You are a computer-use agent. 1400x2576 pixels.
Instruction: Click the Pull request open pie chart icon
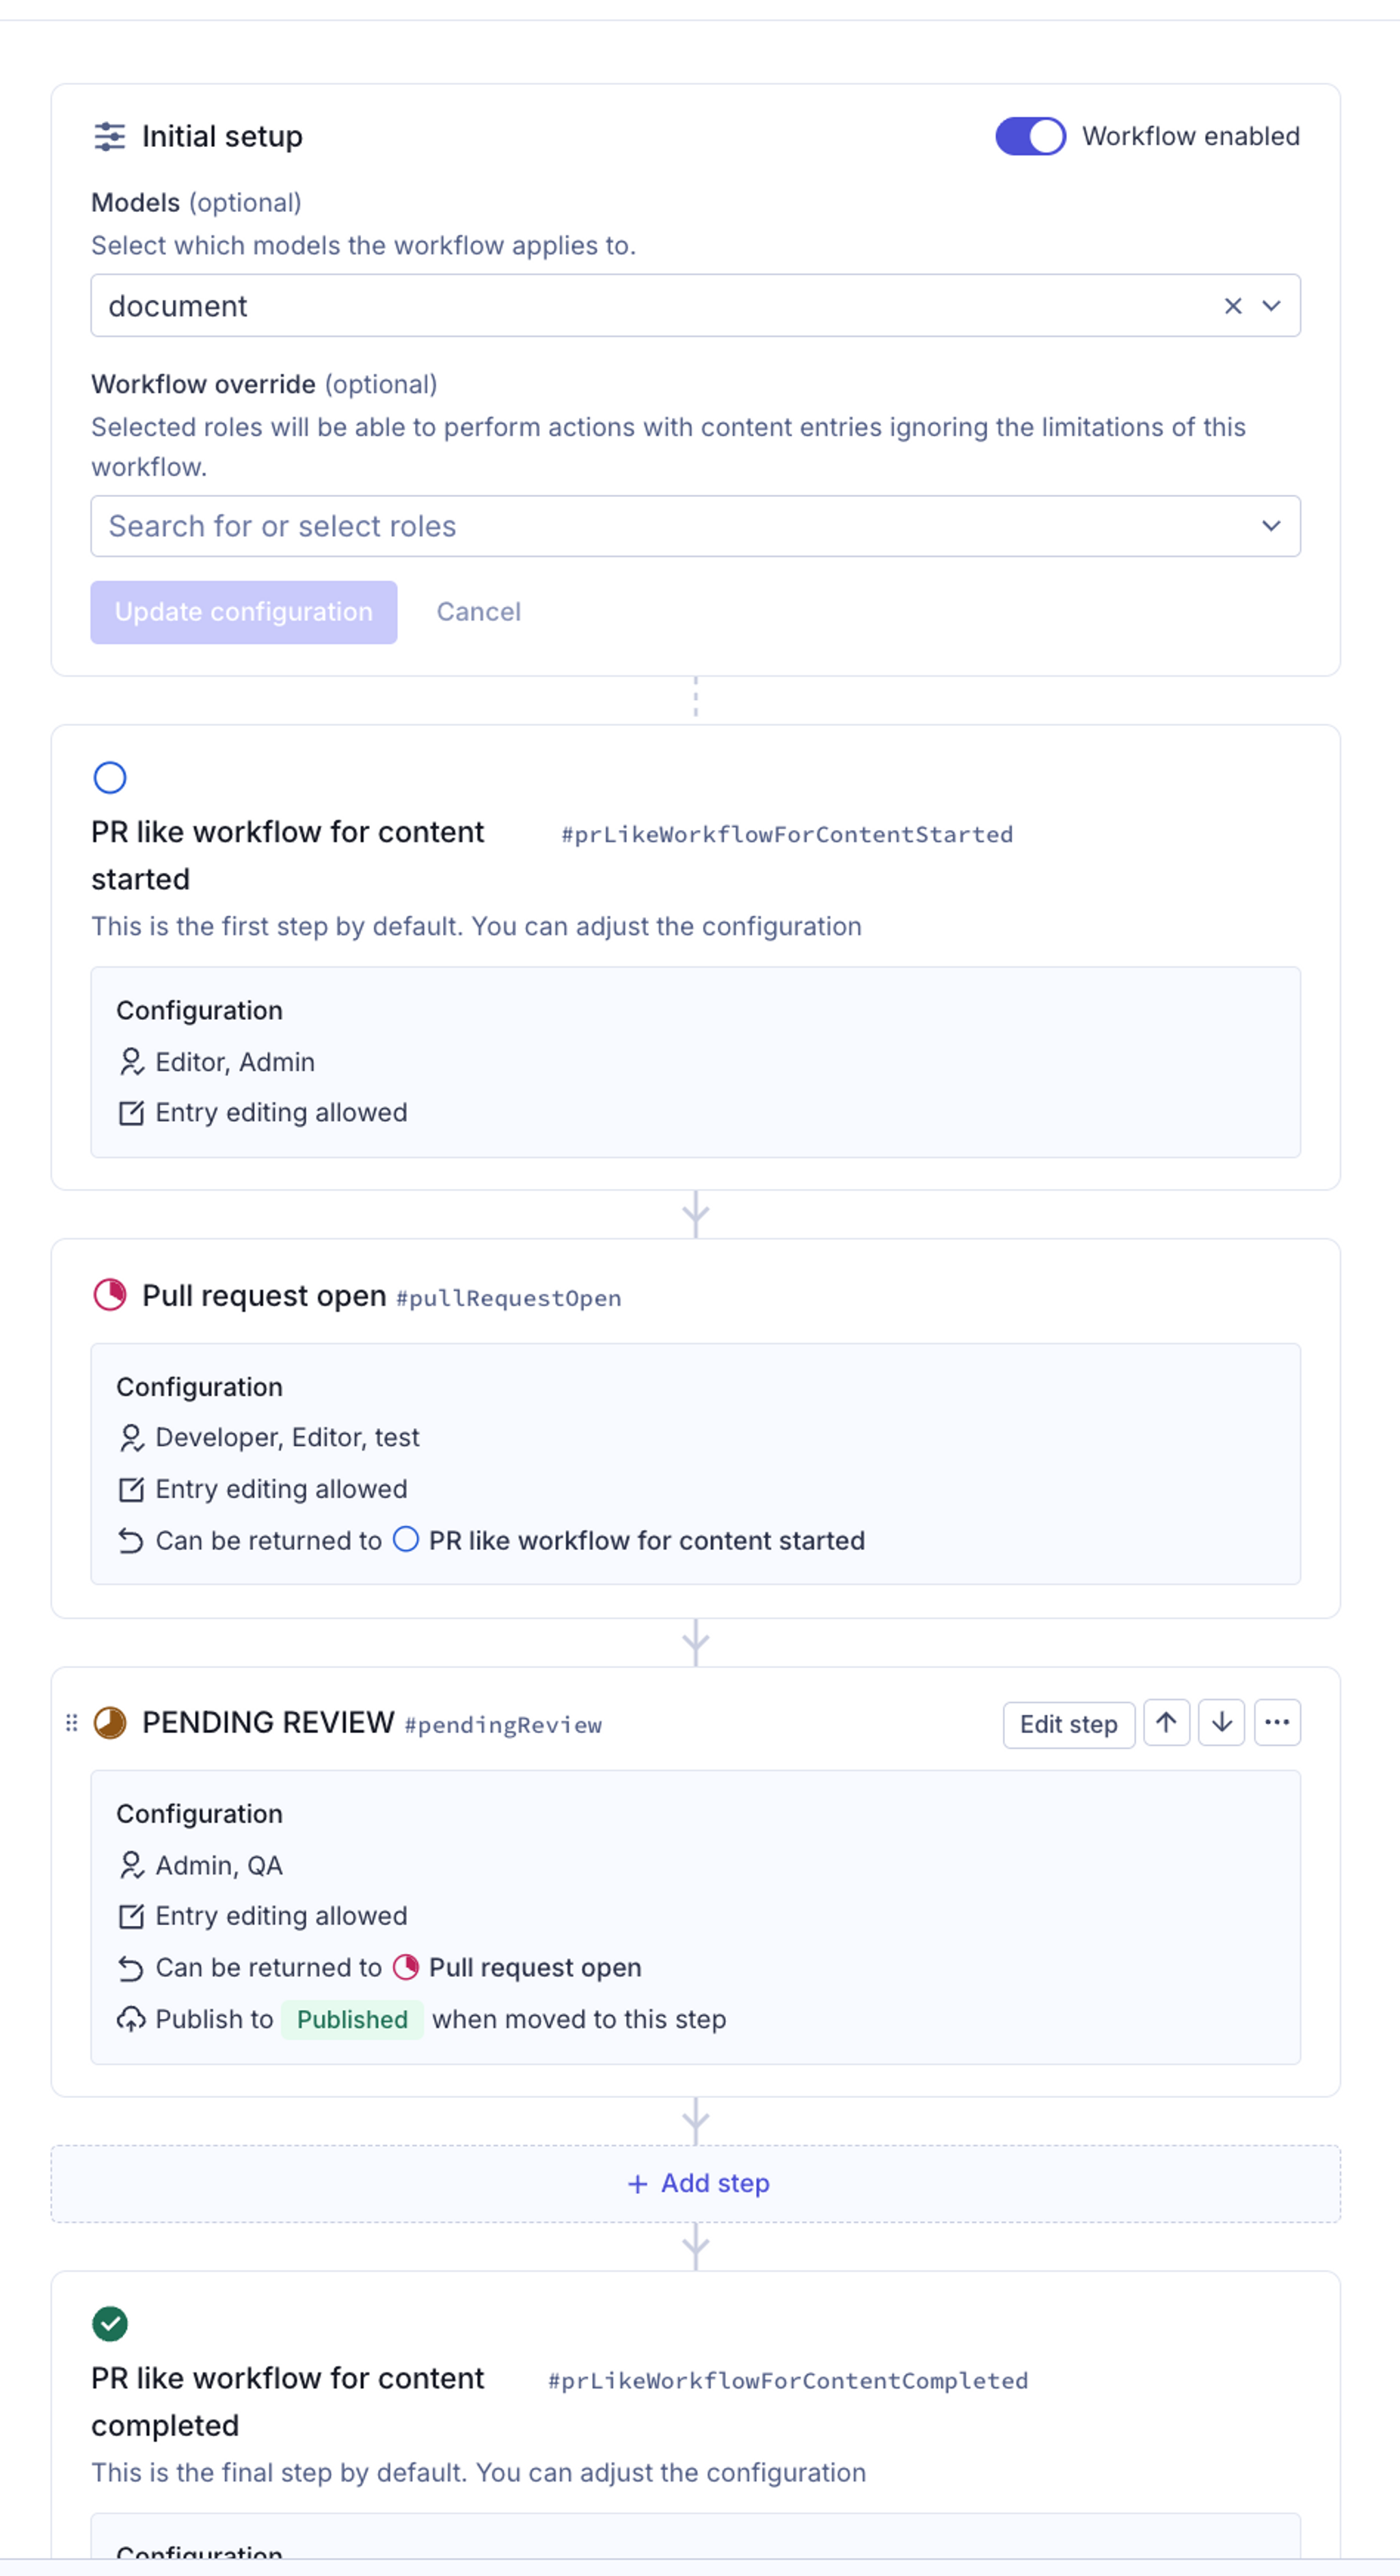point(110,1295)
